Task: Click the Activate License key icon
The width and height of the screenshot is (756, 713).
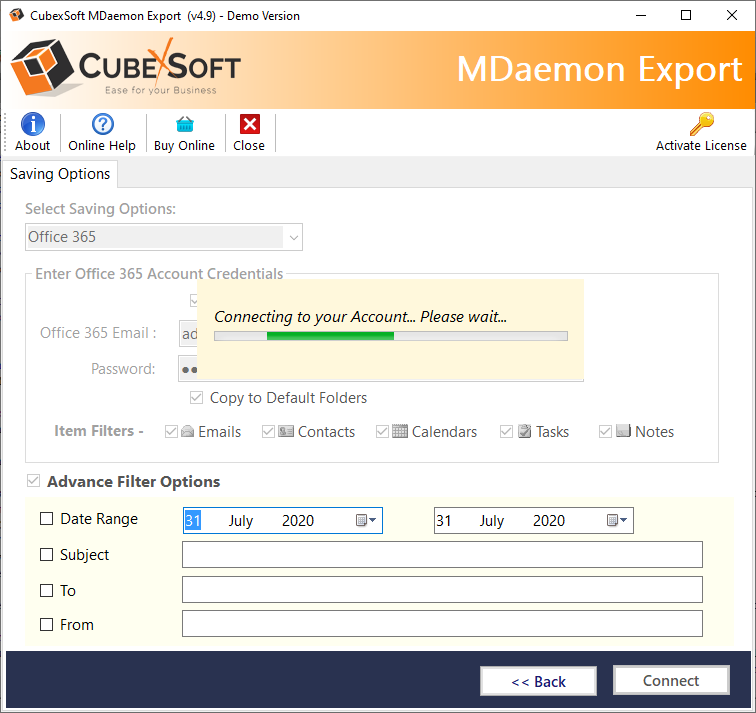Action: tap(701, 124)
